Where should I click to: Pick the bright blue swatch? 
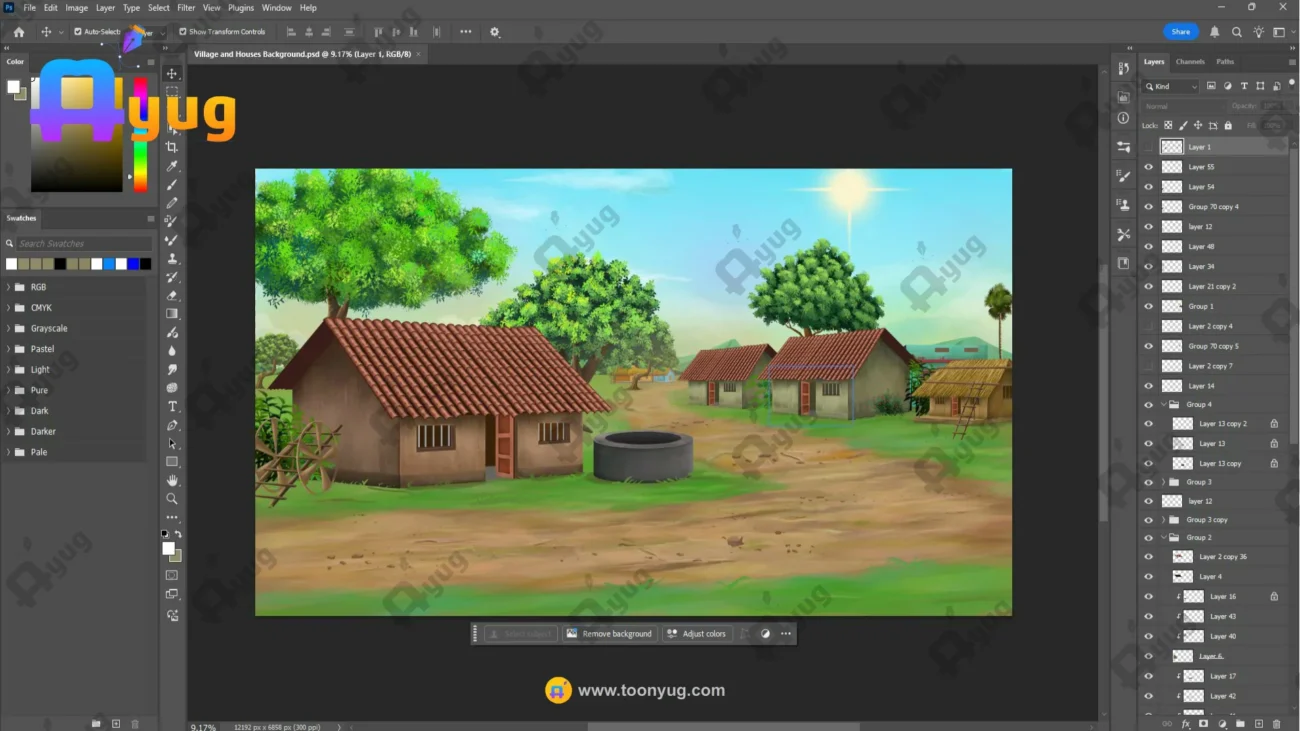pos(109,264)
